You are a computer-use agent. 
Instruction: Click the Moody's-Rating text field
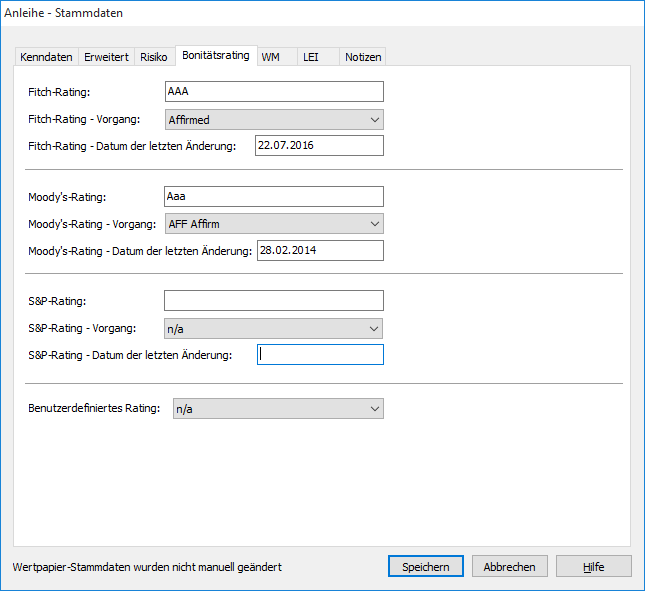click(x=273, y=197)
